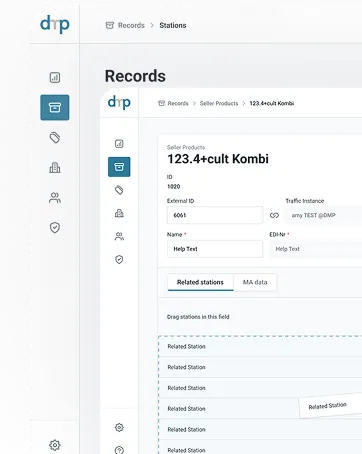The width and height of the screenshot is (362, 454).
Task: Go to Records in the outer breadcrumb
Action: tap(131, 25)
